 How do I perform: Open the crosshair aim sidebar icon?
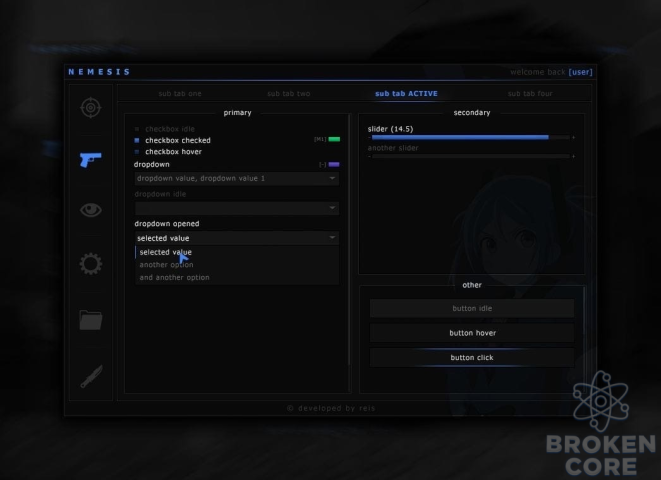(91, 108)
